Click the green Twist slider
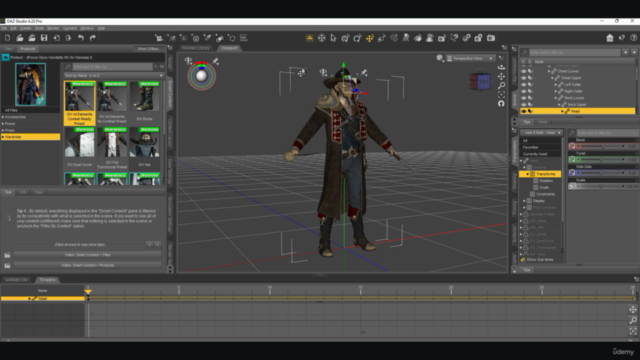Image resolution: width=640 pixels, height=360 pixels. point(602,160)
